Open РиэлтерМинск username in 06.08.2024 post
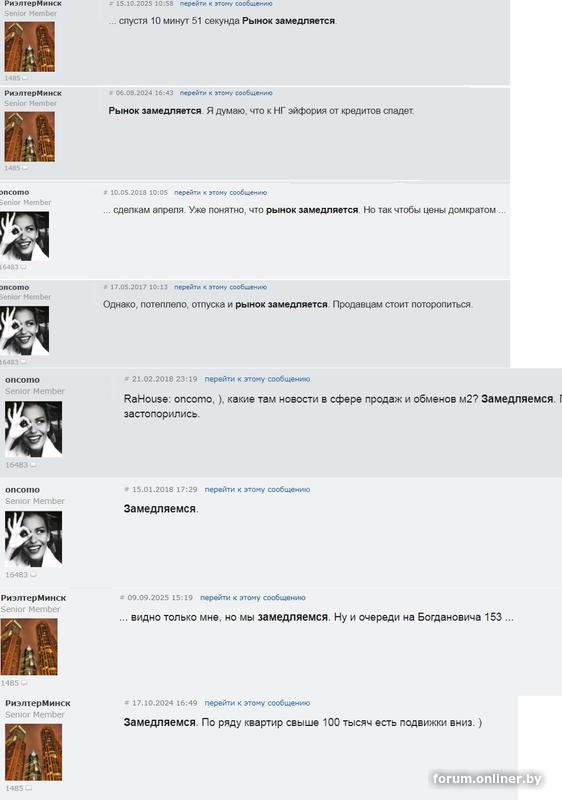This screenshot has width=562, height=800. [x=33, y=93]
